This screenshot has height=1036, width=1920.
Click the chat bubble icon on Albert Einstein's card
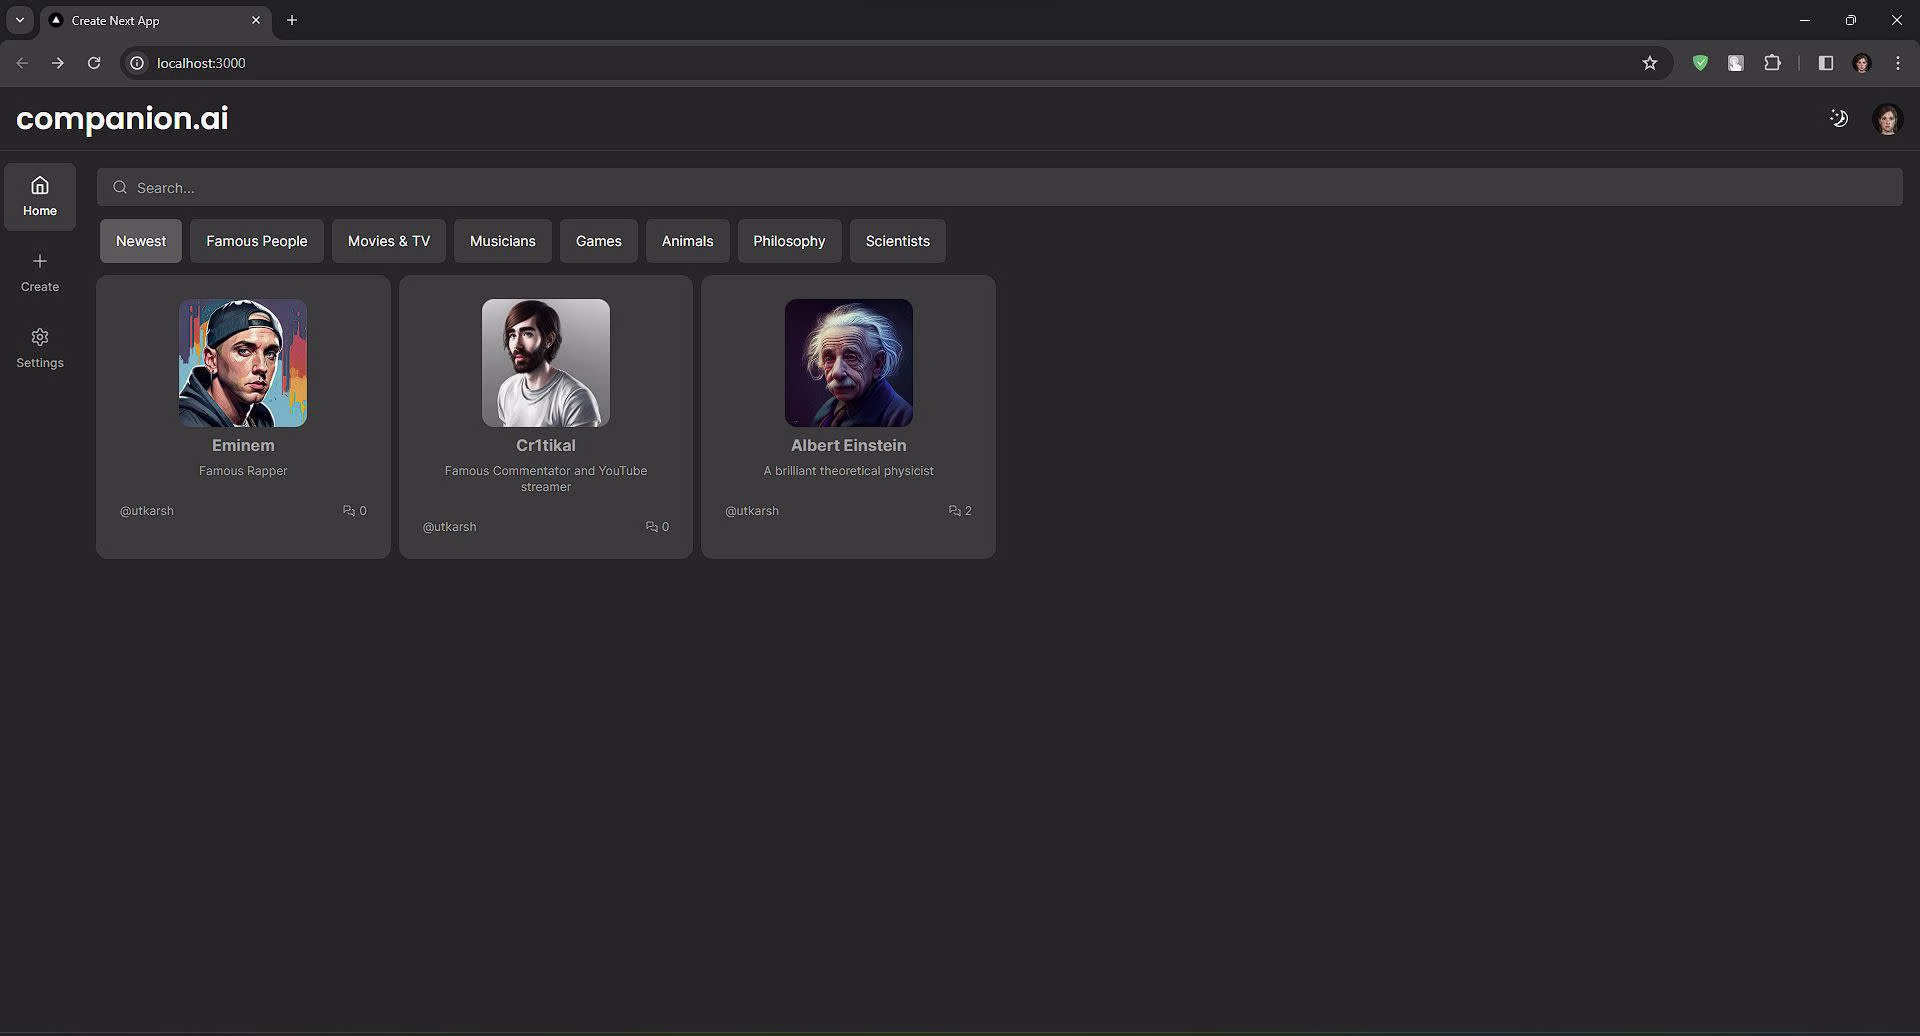coord(954,510)
